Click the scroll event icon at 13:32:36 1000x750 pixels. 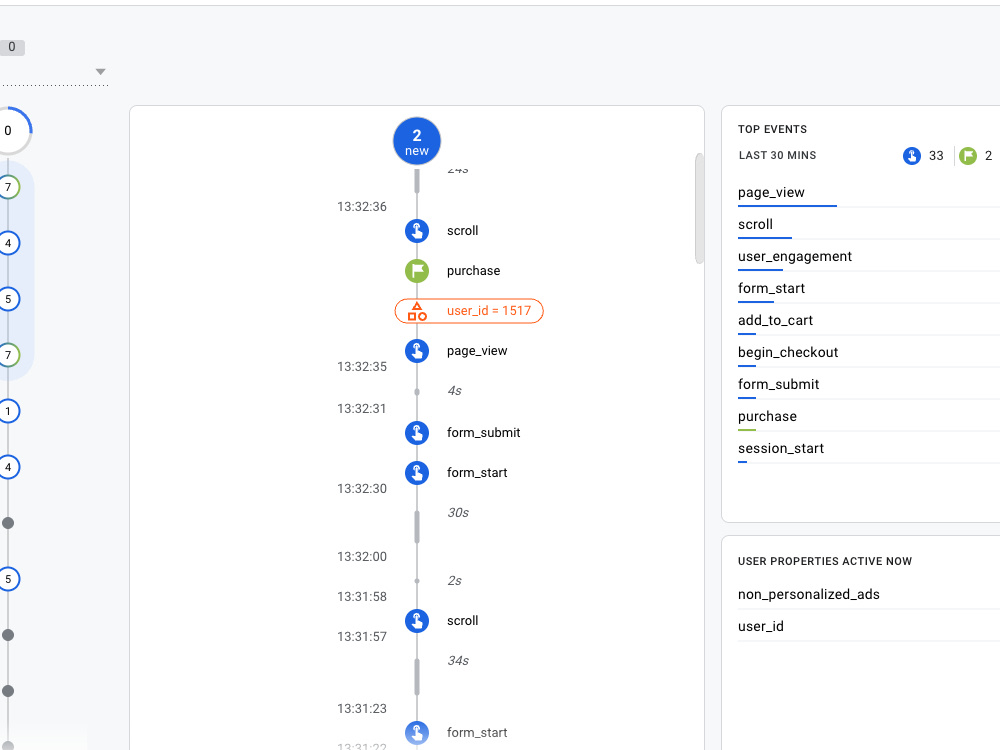tap(416, 231)
